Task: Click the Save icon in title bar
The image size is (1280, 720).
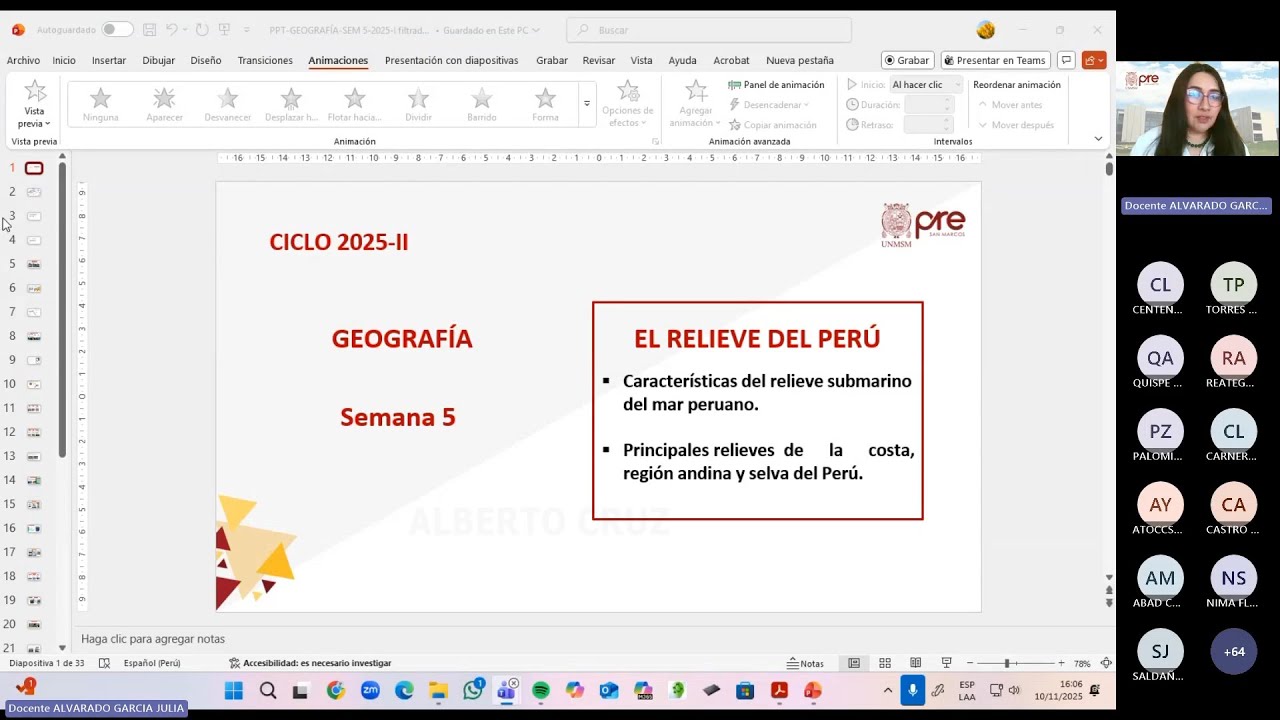Action: pyautogui.click(x=149, y=30)
